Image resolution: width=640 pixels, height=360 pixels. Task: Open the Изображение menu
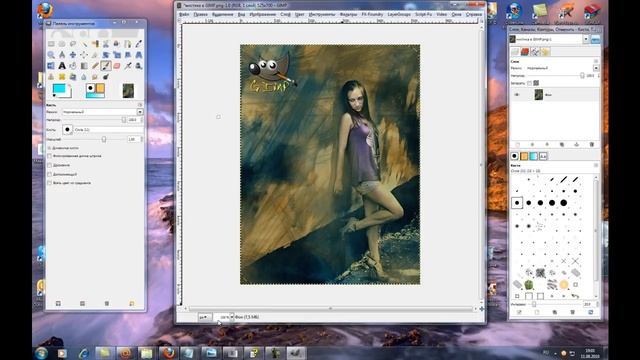tap(263, 14)
